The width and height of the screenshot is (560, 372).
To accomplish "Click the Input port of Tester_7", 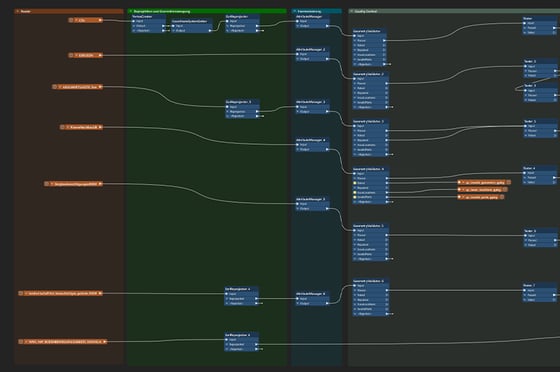I will 525,290.
